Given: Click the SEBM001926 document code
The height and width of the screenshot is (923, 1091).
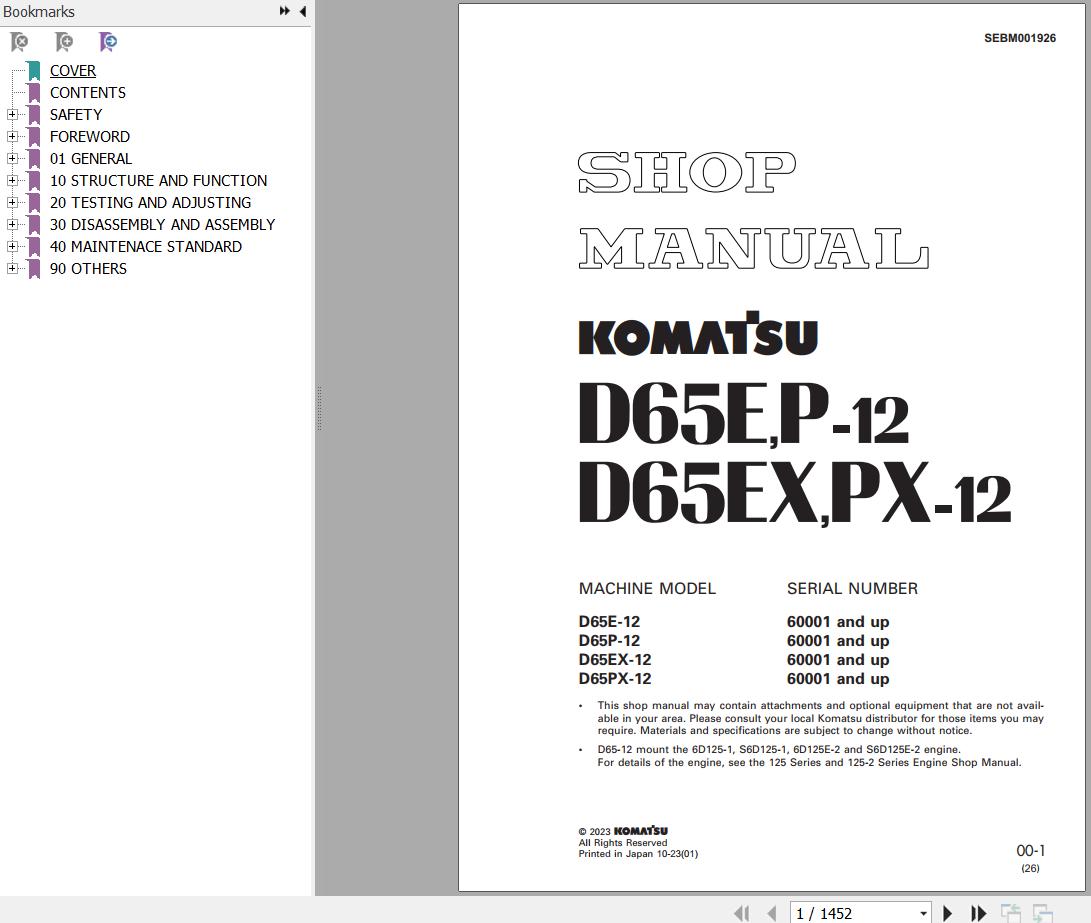Looking at the screenshot, I should click(x=1019, y=38).
